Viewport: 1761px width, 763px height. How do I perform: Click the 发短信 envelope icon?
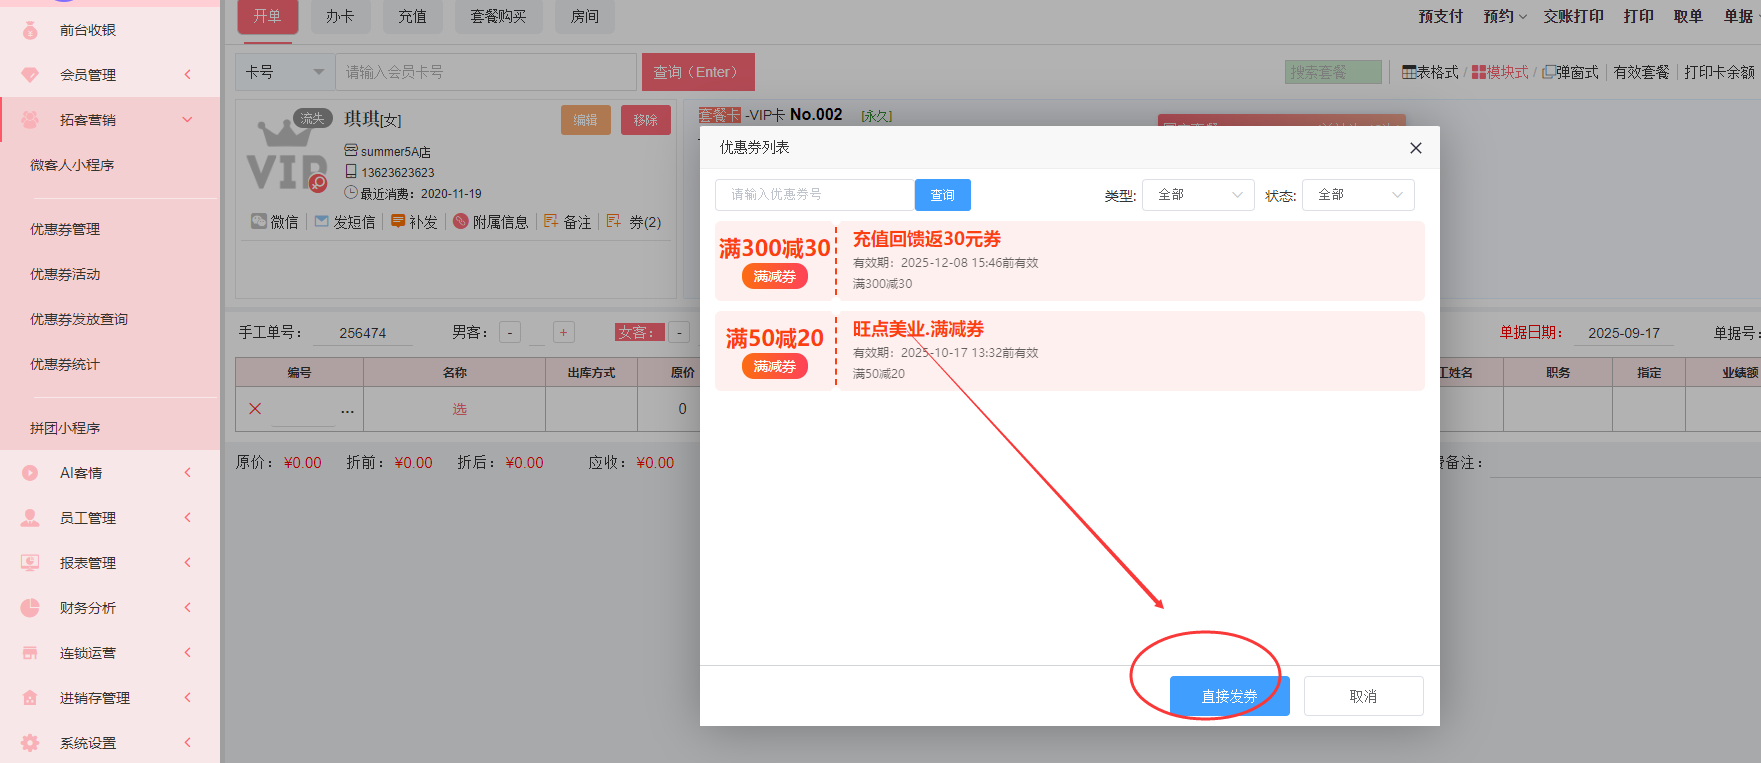pos(322,222)
